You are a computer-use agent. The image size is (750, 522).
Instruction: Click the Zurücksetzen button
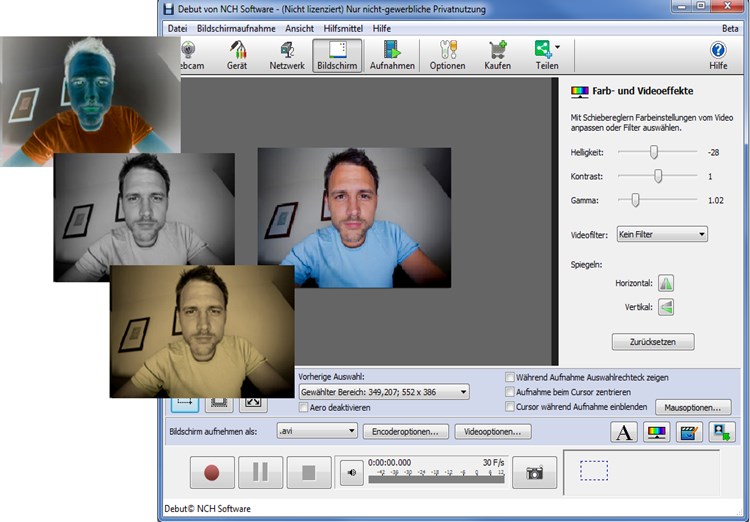pos(653,341)
